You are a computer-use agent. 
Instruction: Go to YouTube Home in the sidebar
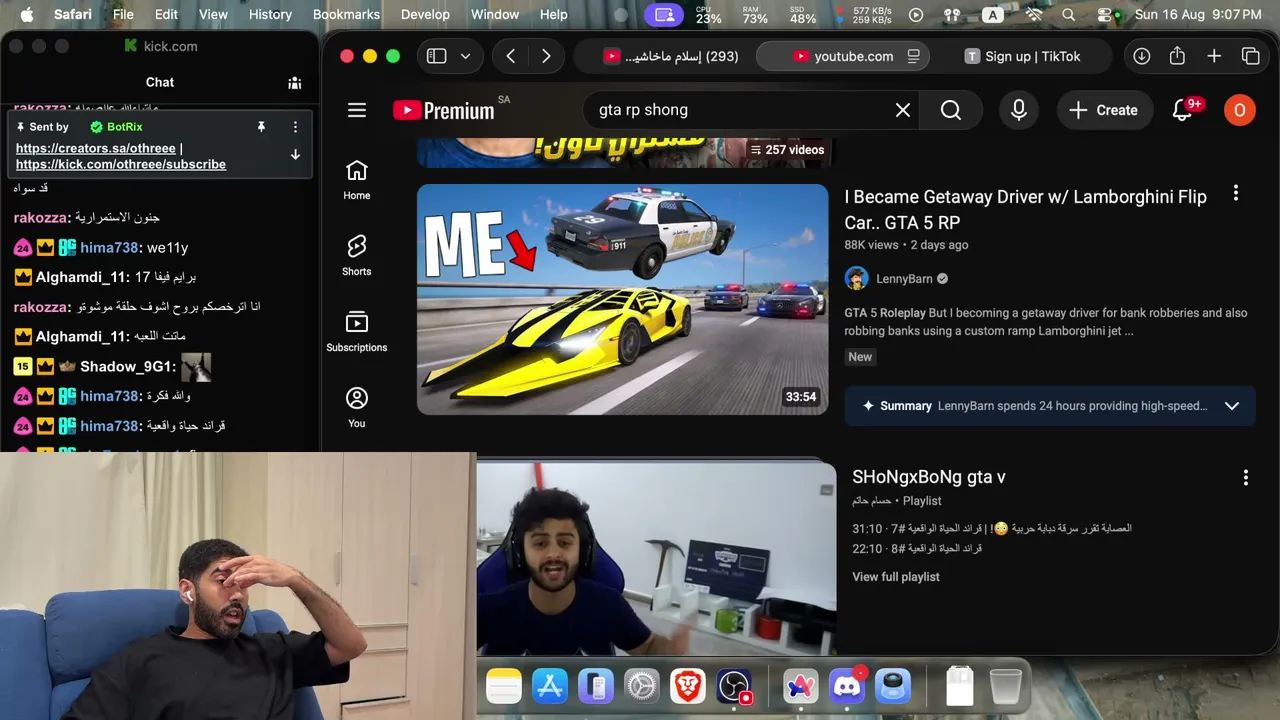pos(357,181)
